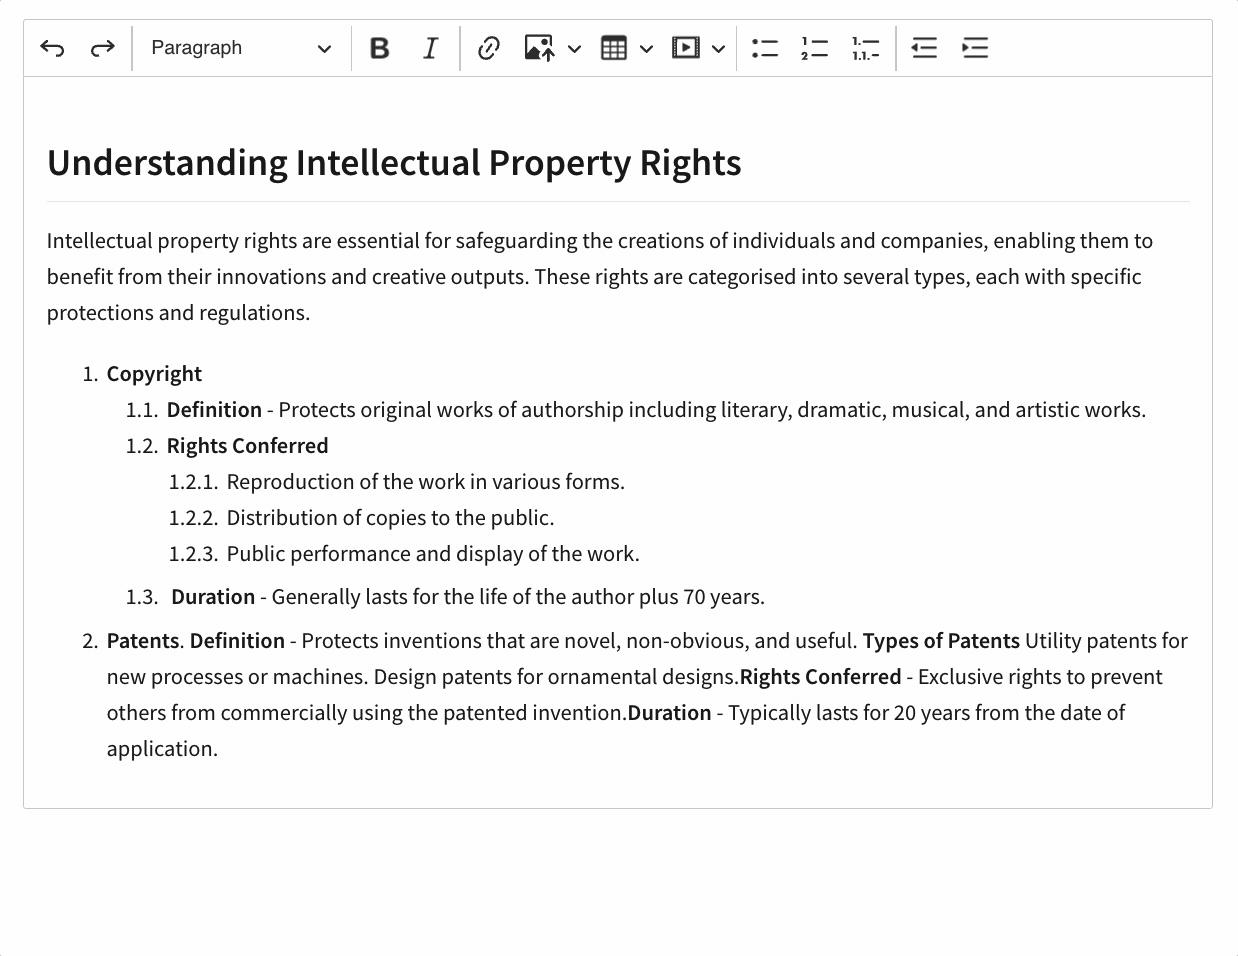The height and width of the screenshot is (956, 1238).
Task: Expand the table options arrow
Action: (x=646, y=48)
